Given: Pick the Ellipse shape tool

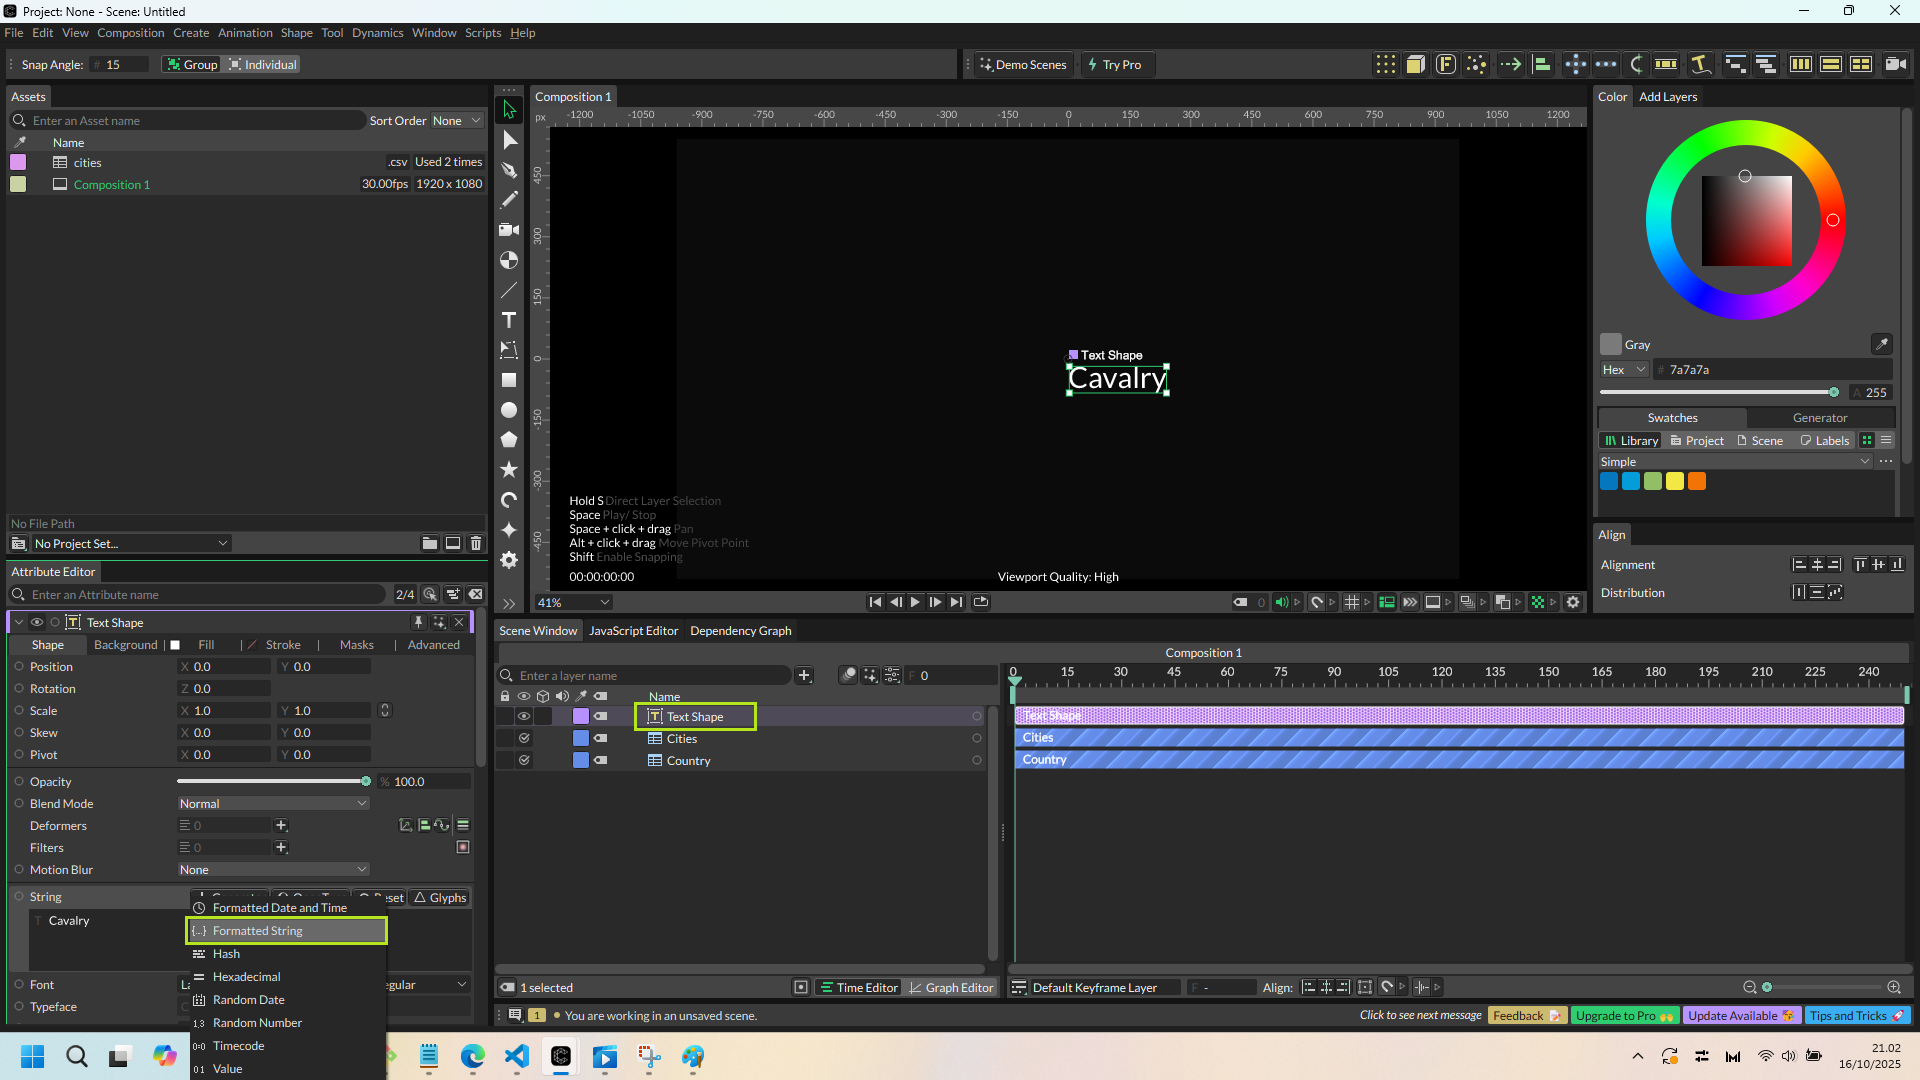Looking at the screenshot, I should pos(509,410).
